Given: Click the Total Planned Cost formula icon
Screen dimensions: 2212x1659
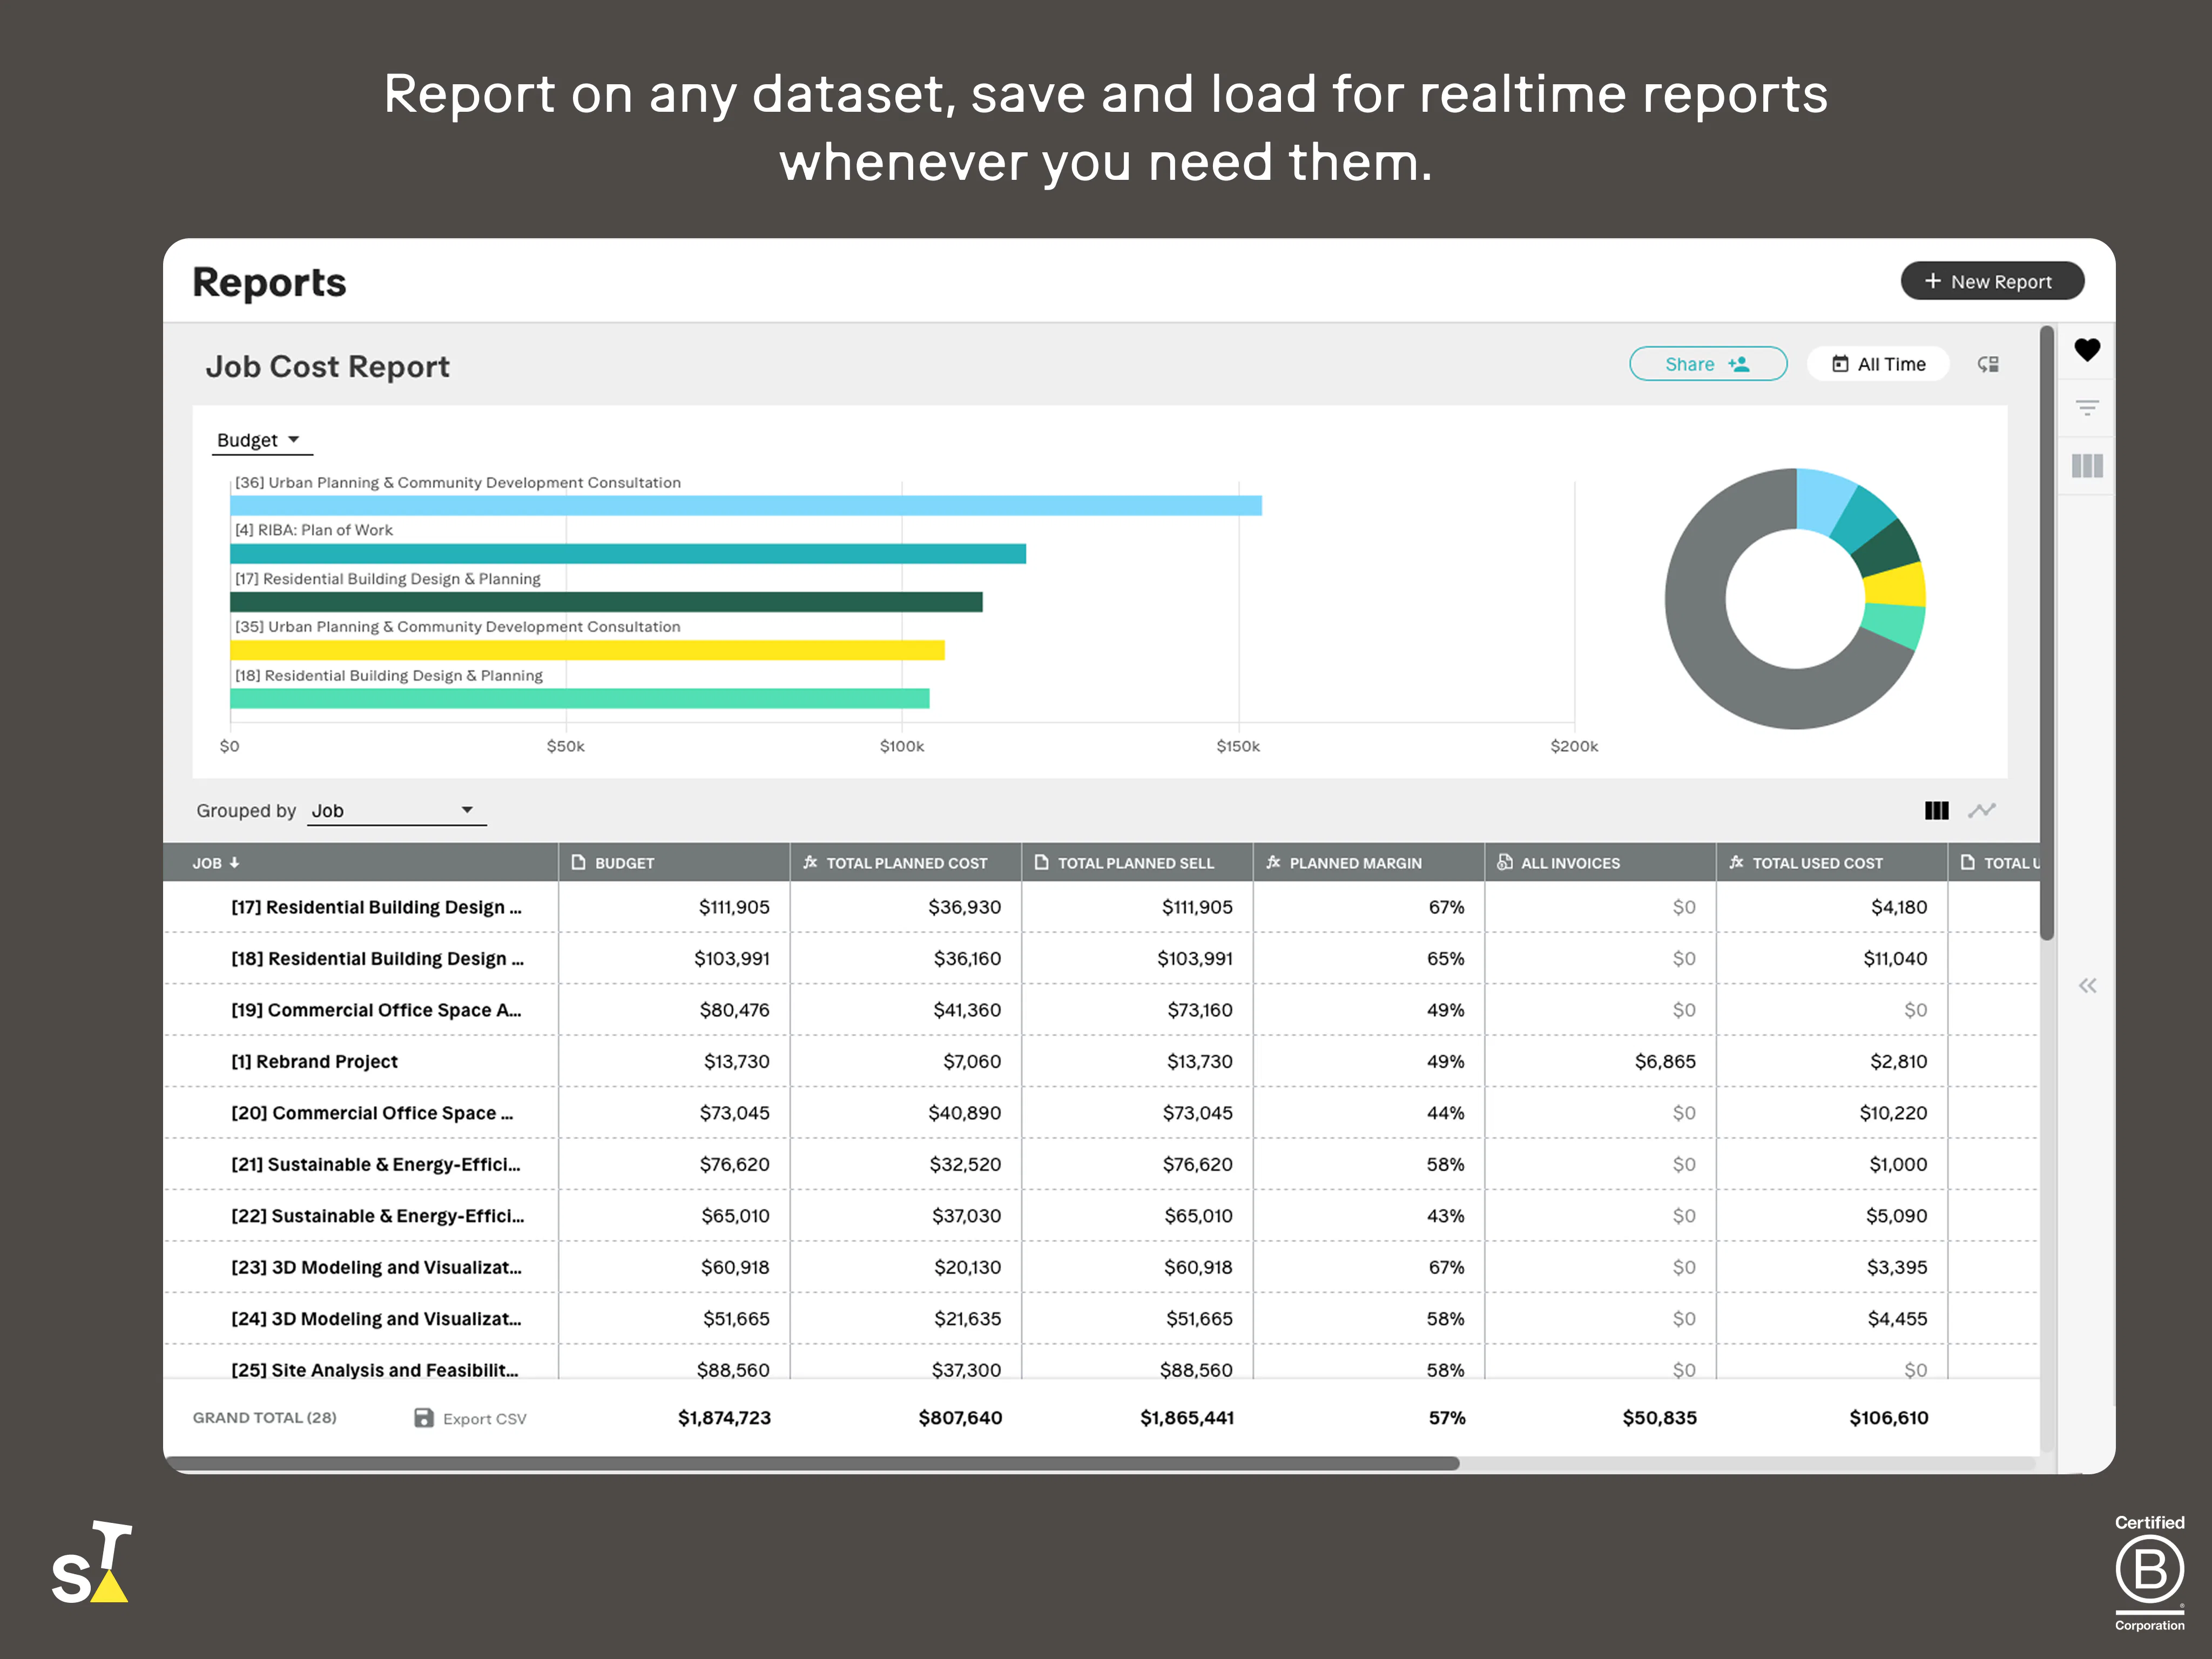Looking at the screenshot, I should pyautogui.click(x=810, y=862).
